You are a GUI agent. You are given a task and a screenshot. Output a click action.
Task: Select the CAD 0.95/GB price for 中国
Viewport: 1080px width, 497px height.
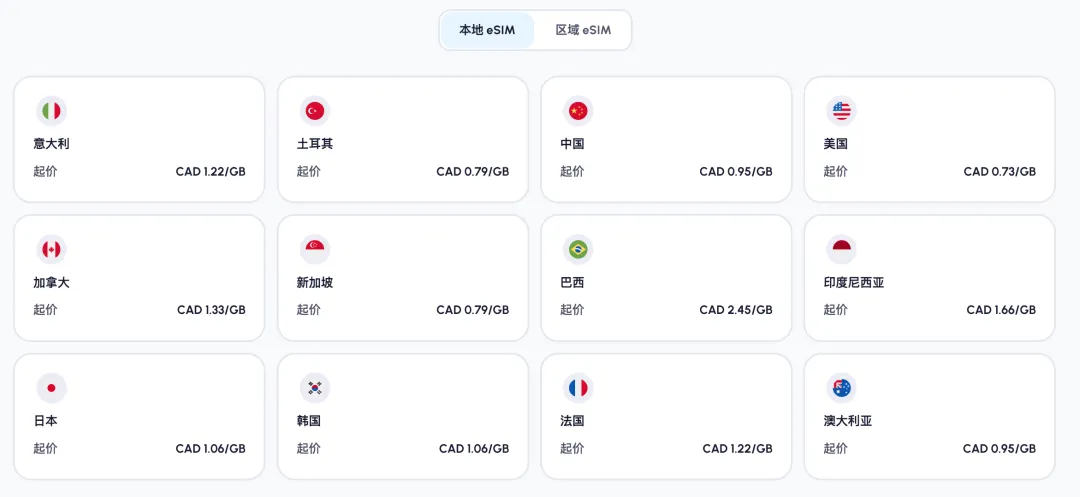735,172
